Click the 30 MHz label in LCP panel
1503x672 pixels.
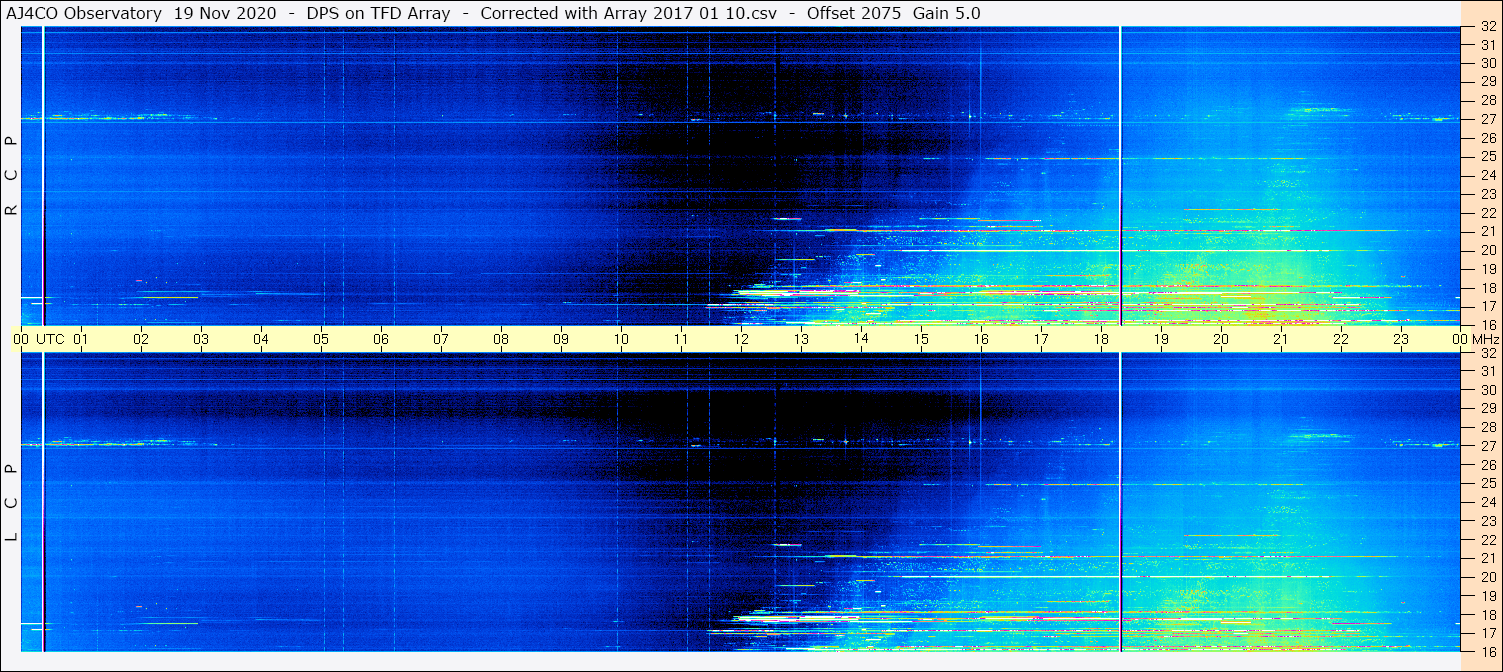click(x=1487, y=390)
